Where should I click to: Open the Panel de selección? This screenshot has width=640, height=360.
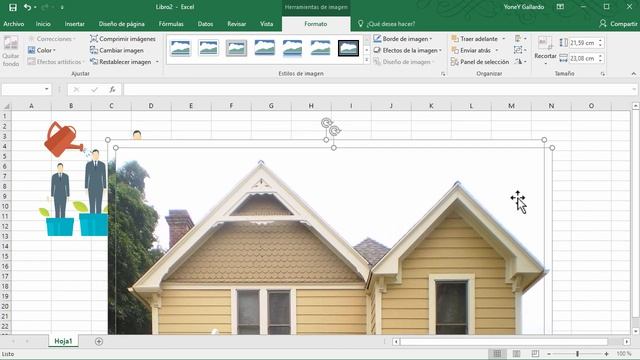point(480,62)
